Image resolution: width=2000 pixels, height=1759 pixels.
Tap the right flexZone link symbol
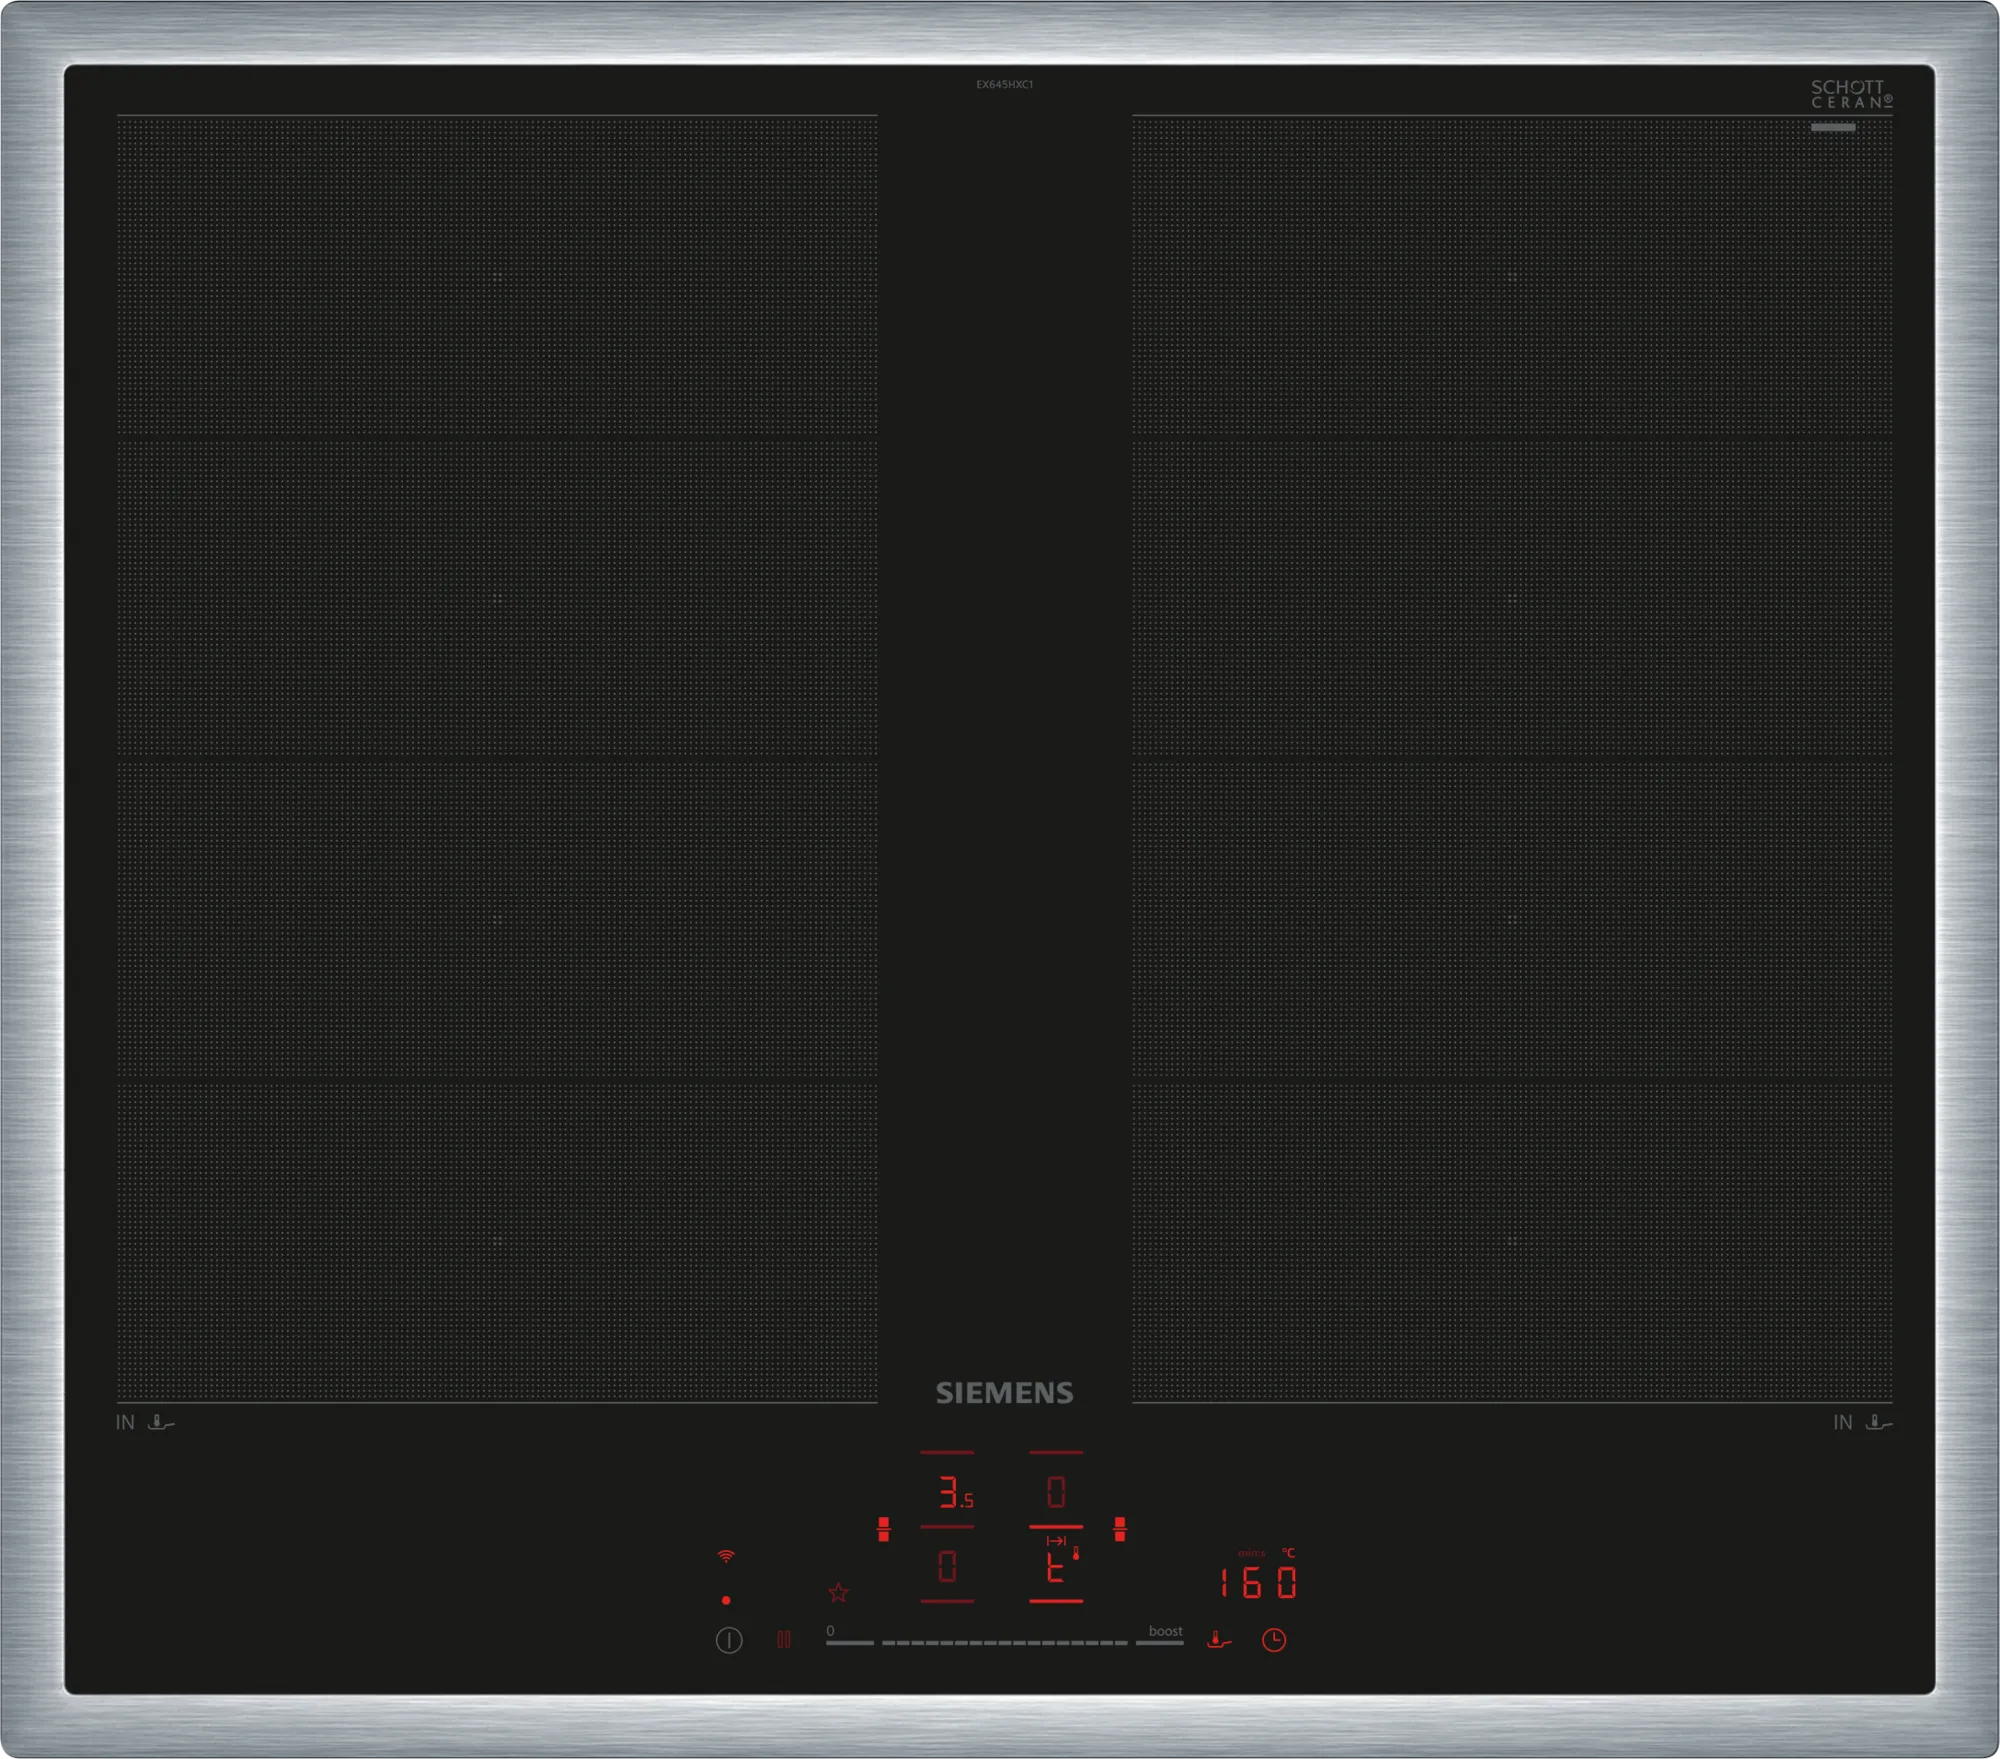(1120, 1529)
